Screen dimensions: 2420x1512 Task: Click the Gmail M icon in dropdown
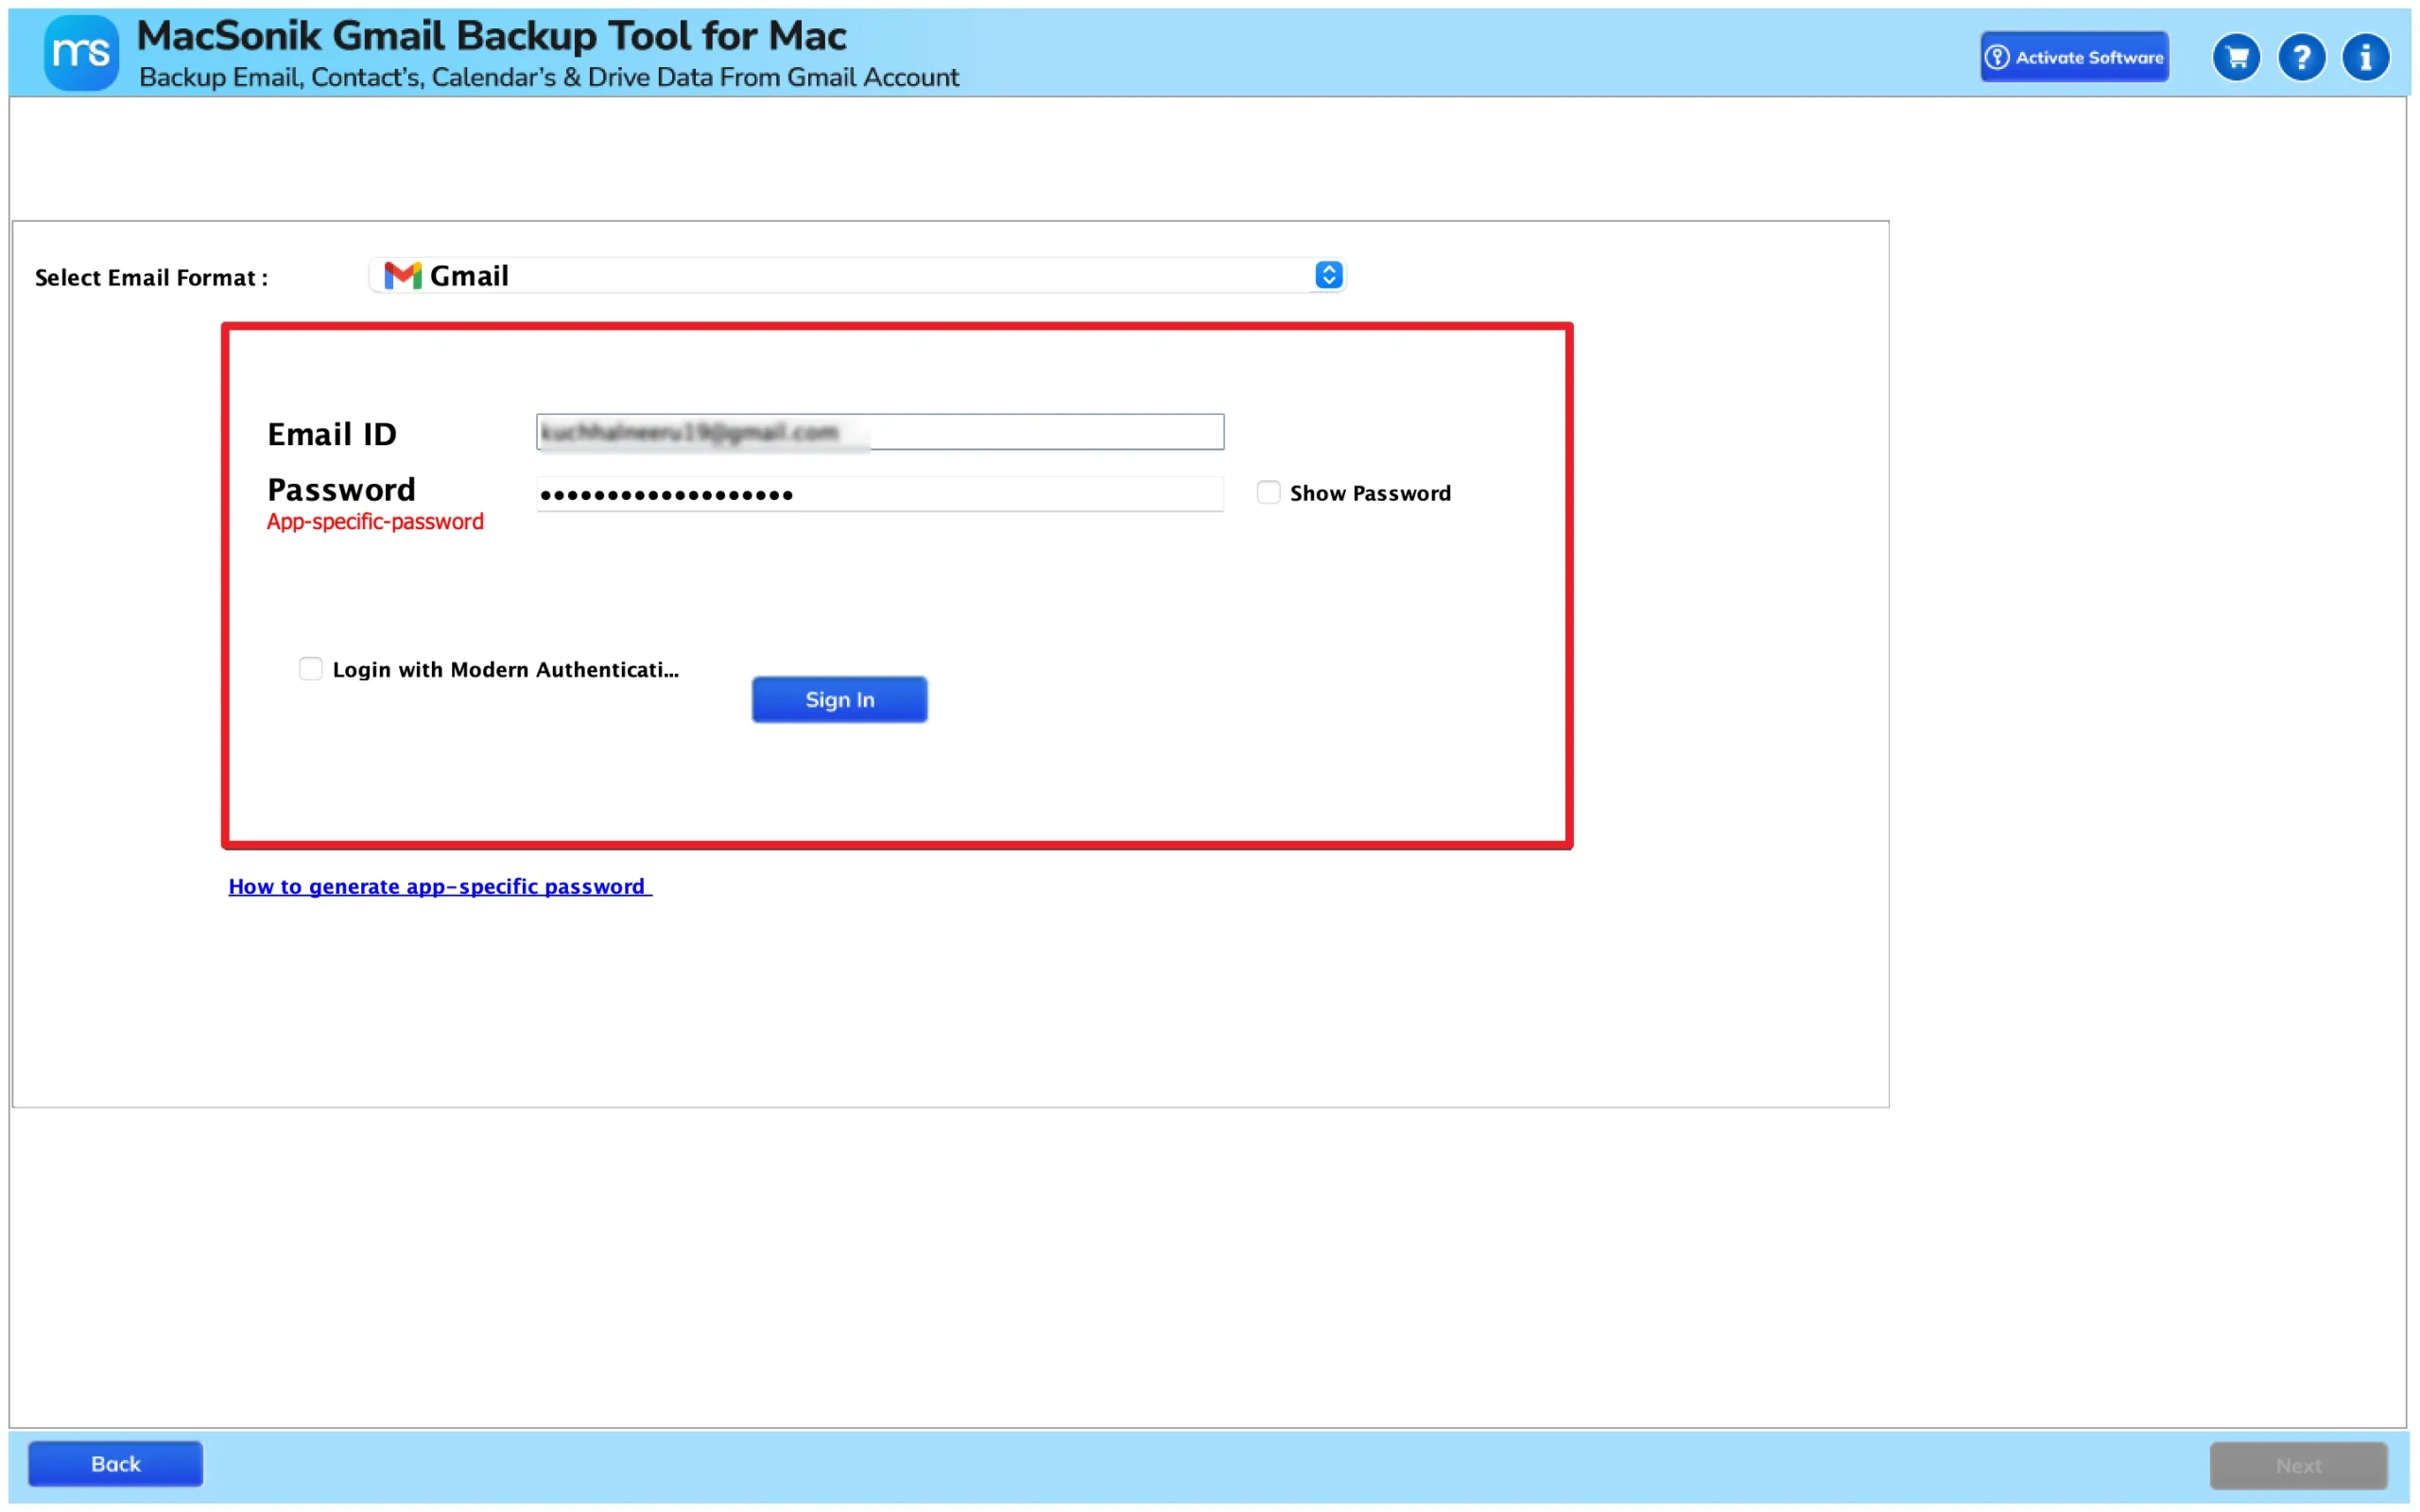[402, 275]
